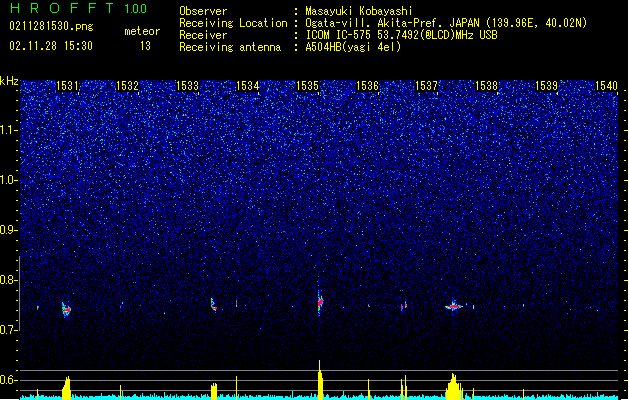Click the 1531 time marker
Viewport: 629px width, 400px height.
(x=67, y=86)
